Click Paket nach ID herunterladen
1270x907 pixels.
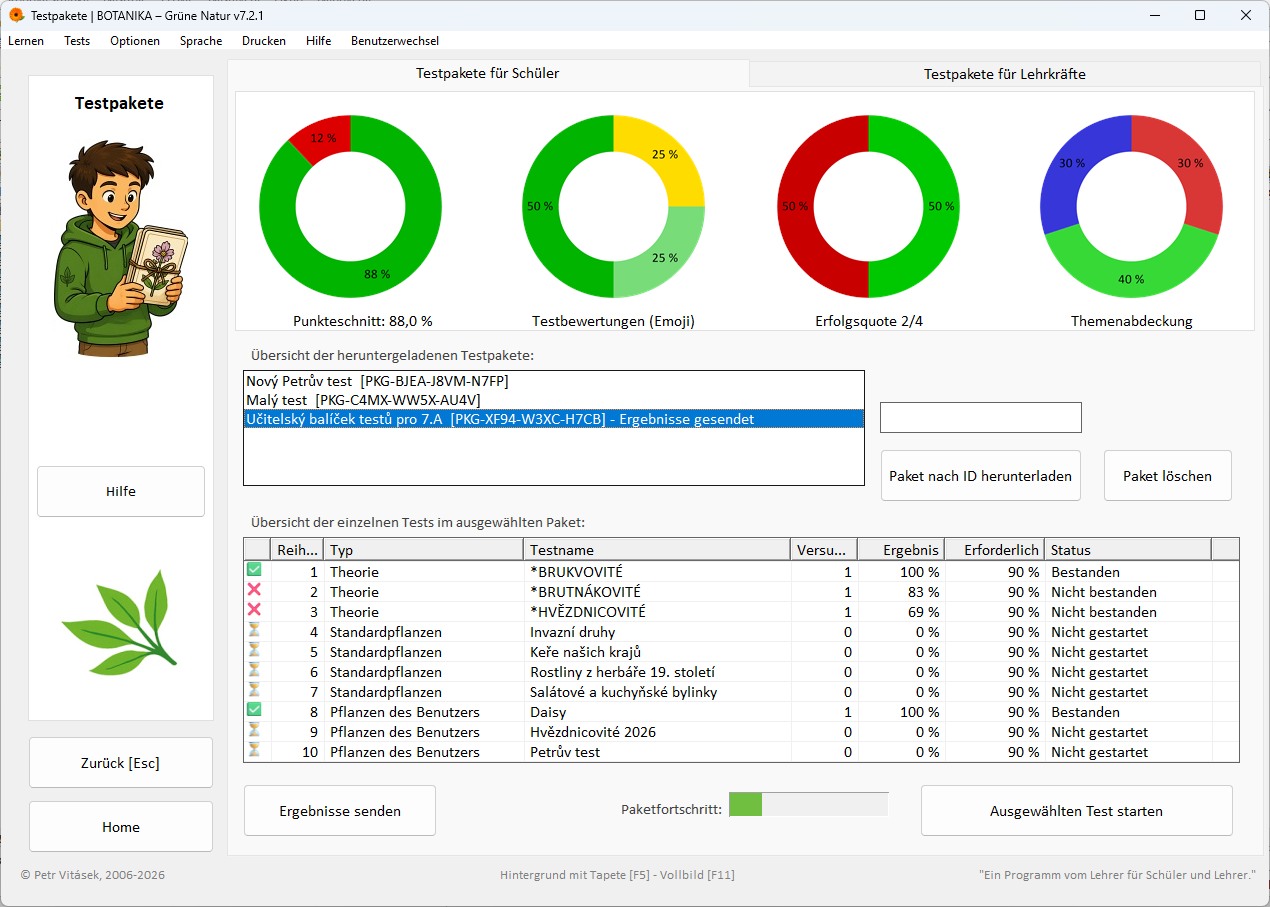pyautogui.click(x=980, y=476)
